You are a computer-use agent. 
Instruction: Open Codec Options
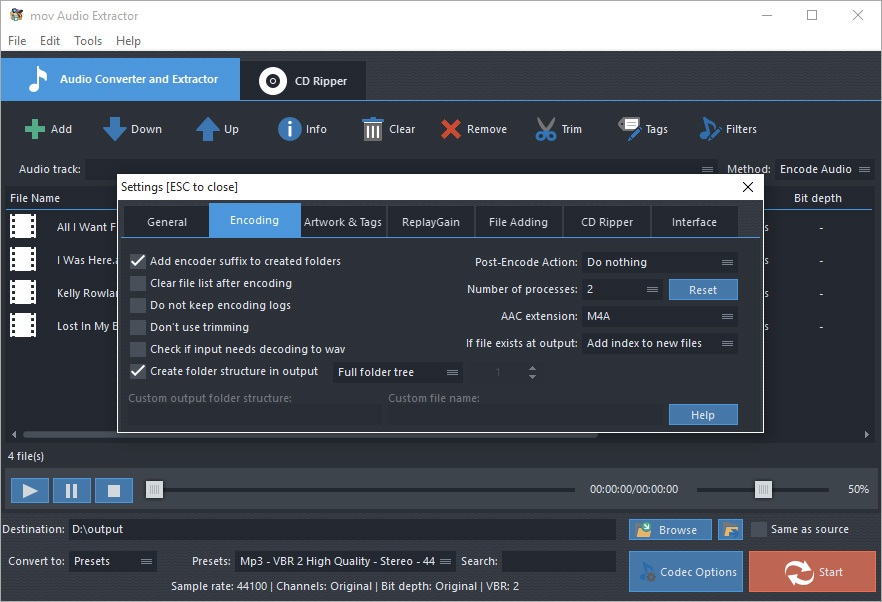tap(686, 572)
